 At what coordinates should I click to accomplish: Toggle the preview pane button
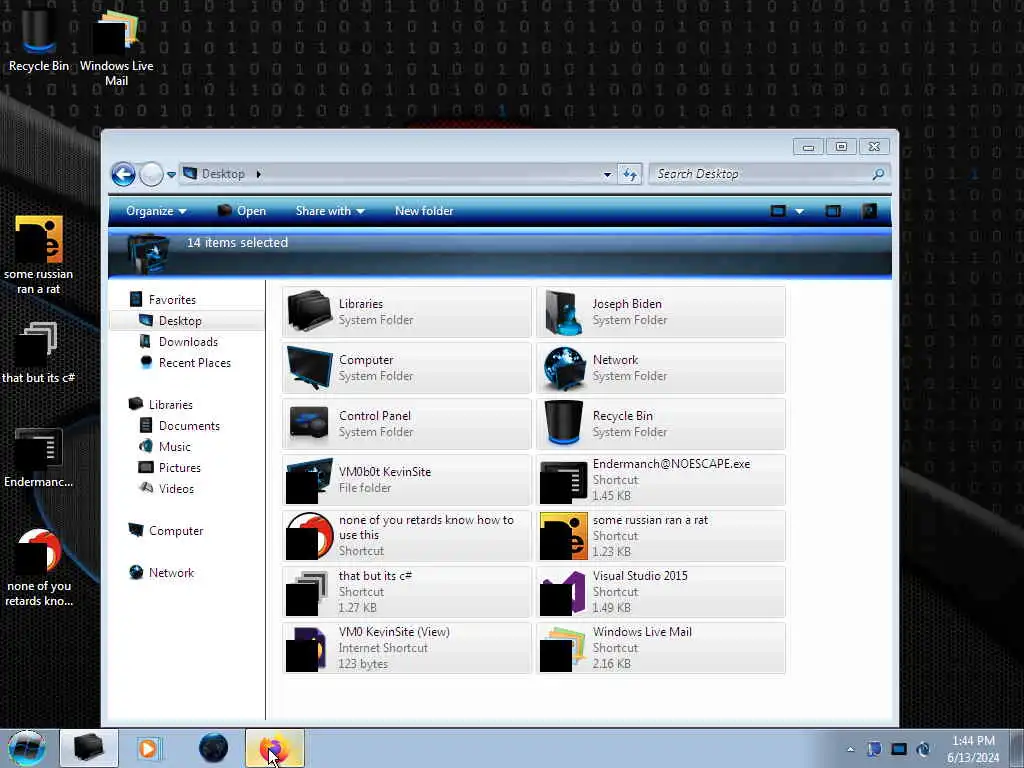[833, 211]
